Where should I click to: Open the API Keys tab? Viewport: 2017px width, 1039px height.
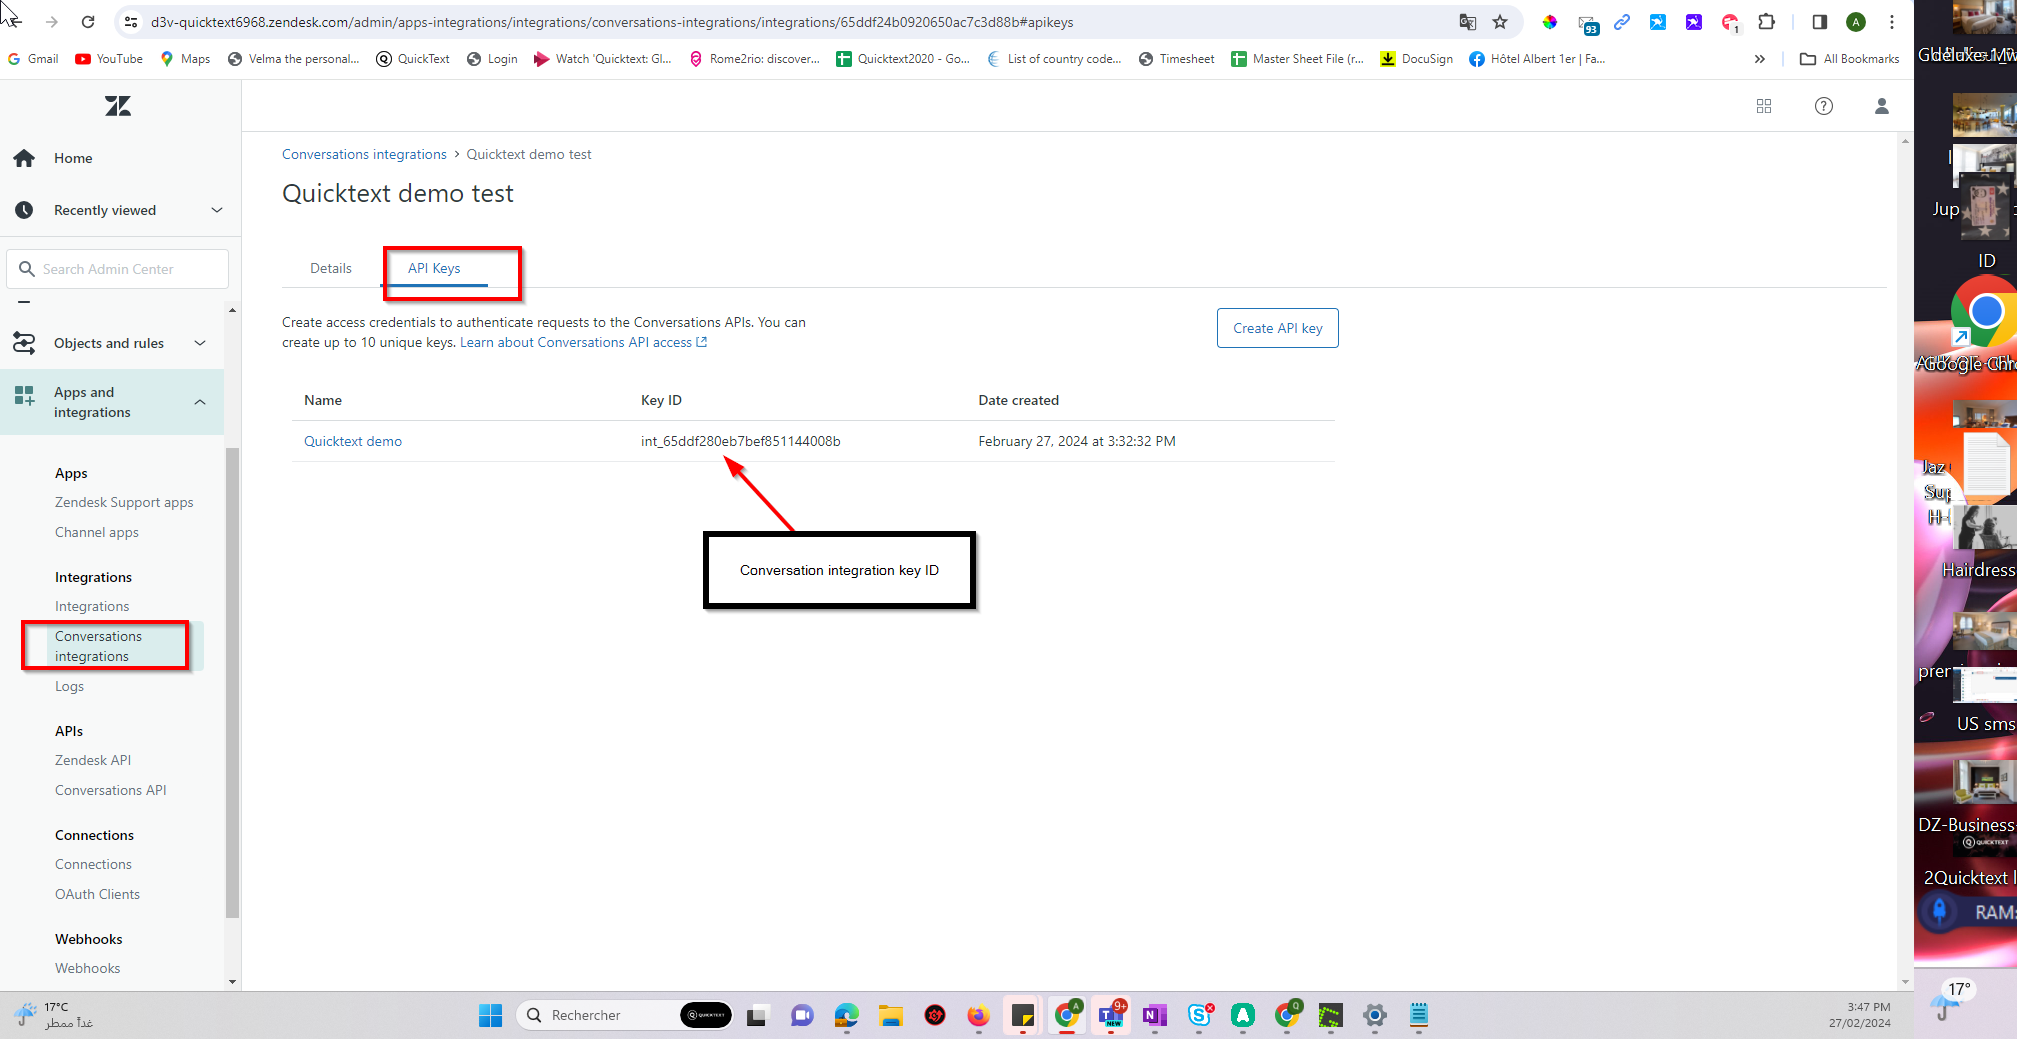click(433, 268)
